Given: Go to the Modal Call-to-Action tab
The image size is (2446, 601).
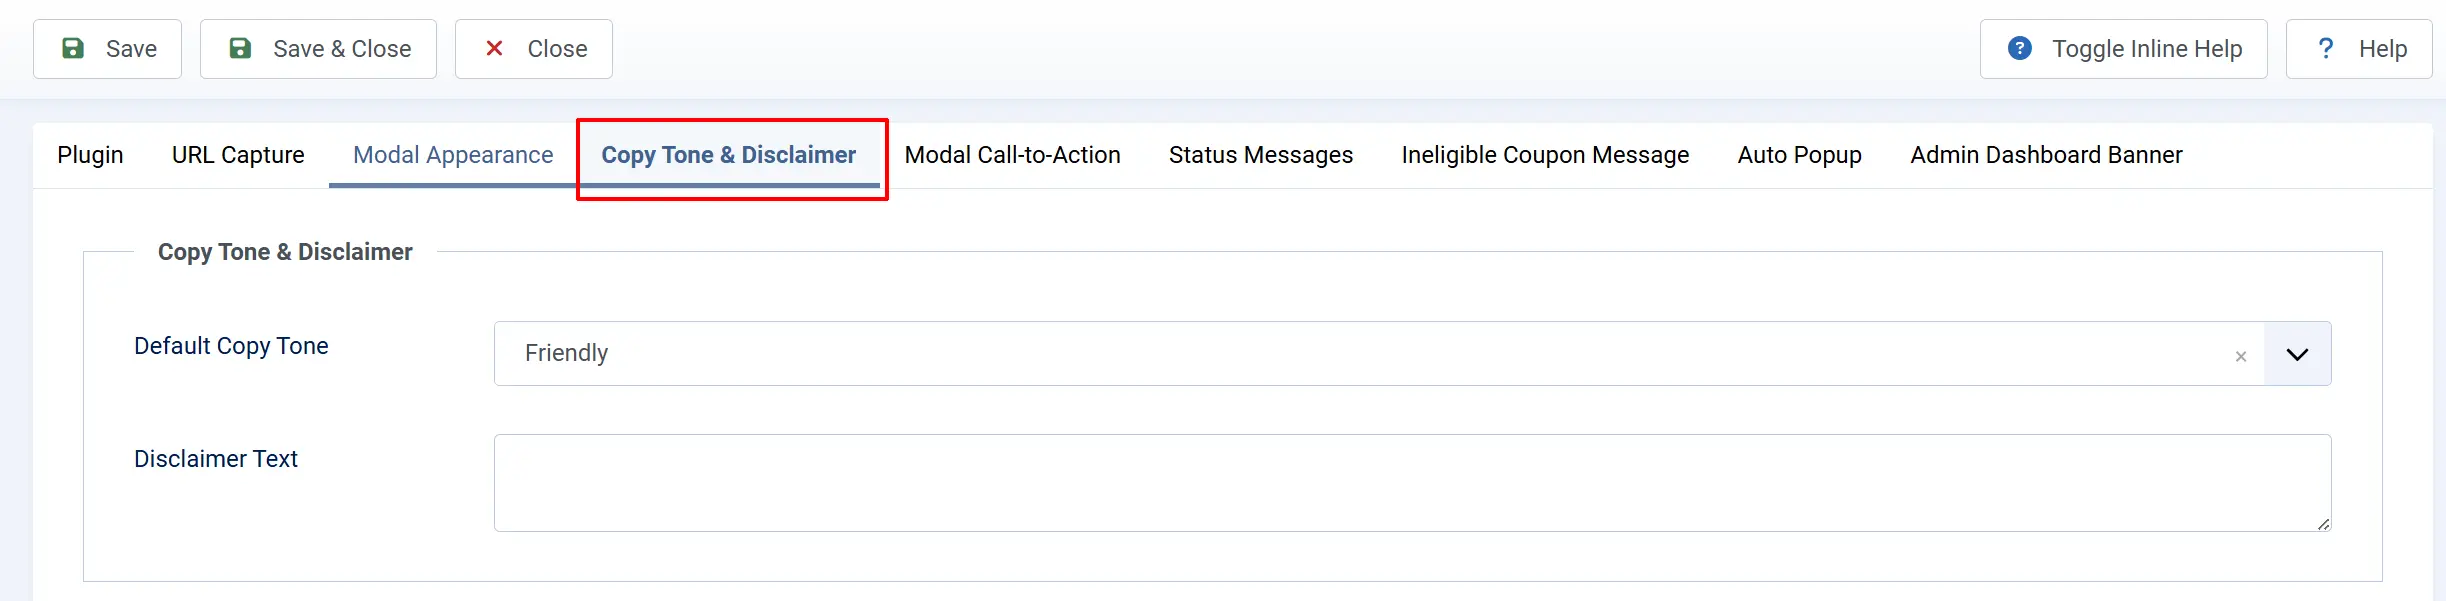Looking at the screenshot, I should point(1012,155).
